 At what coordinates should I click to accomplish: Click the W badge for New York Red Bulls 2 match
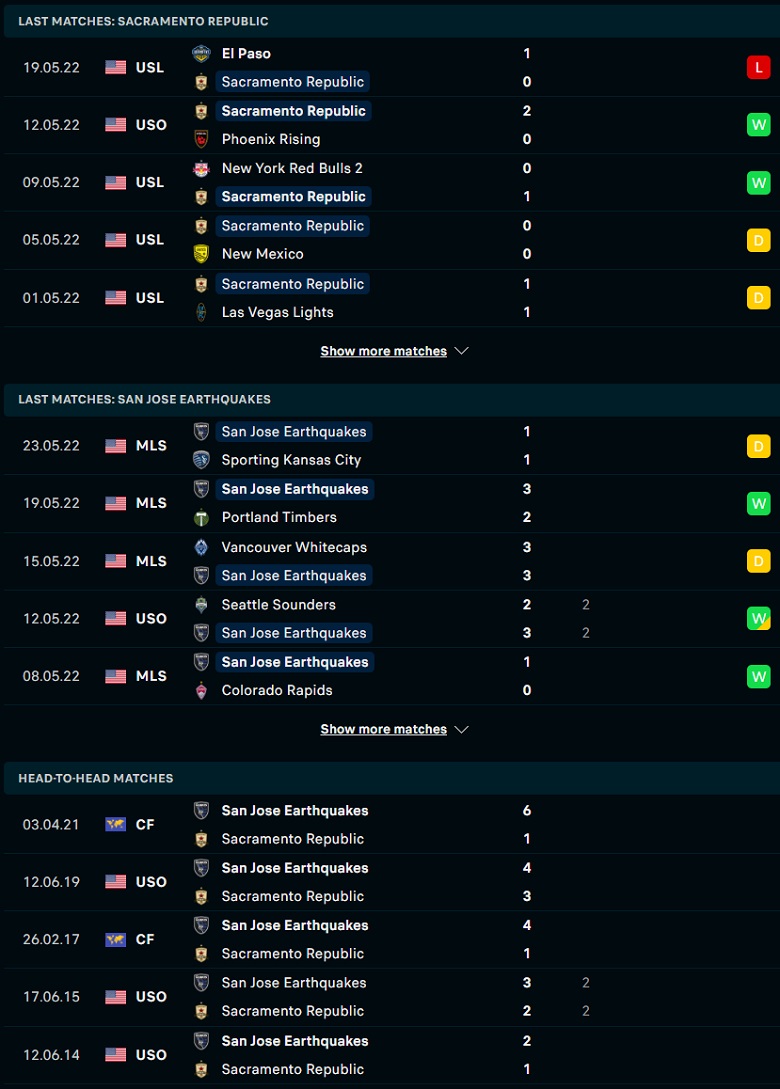coord(758,183)
